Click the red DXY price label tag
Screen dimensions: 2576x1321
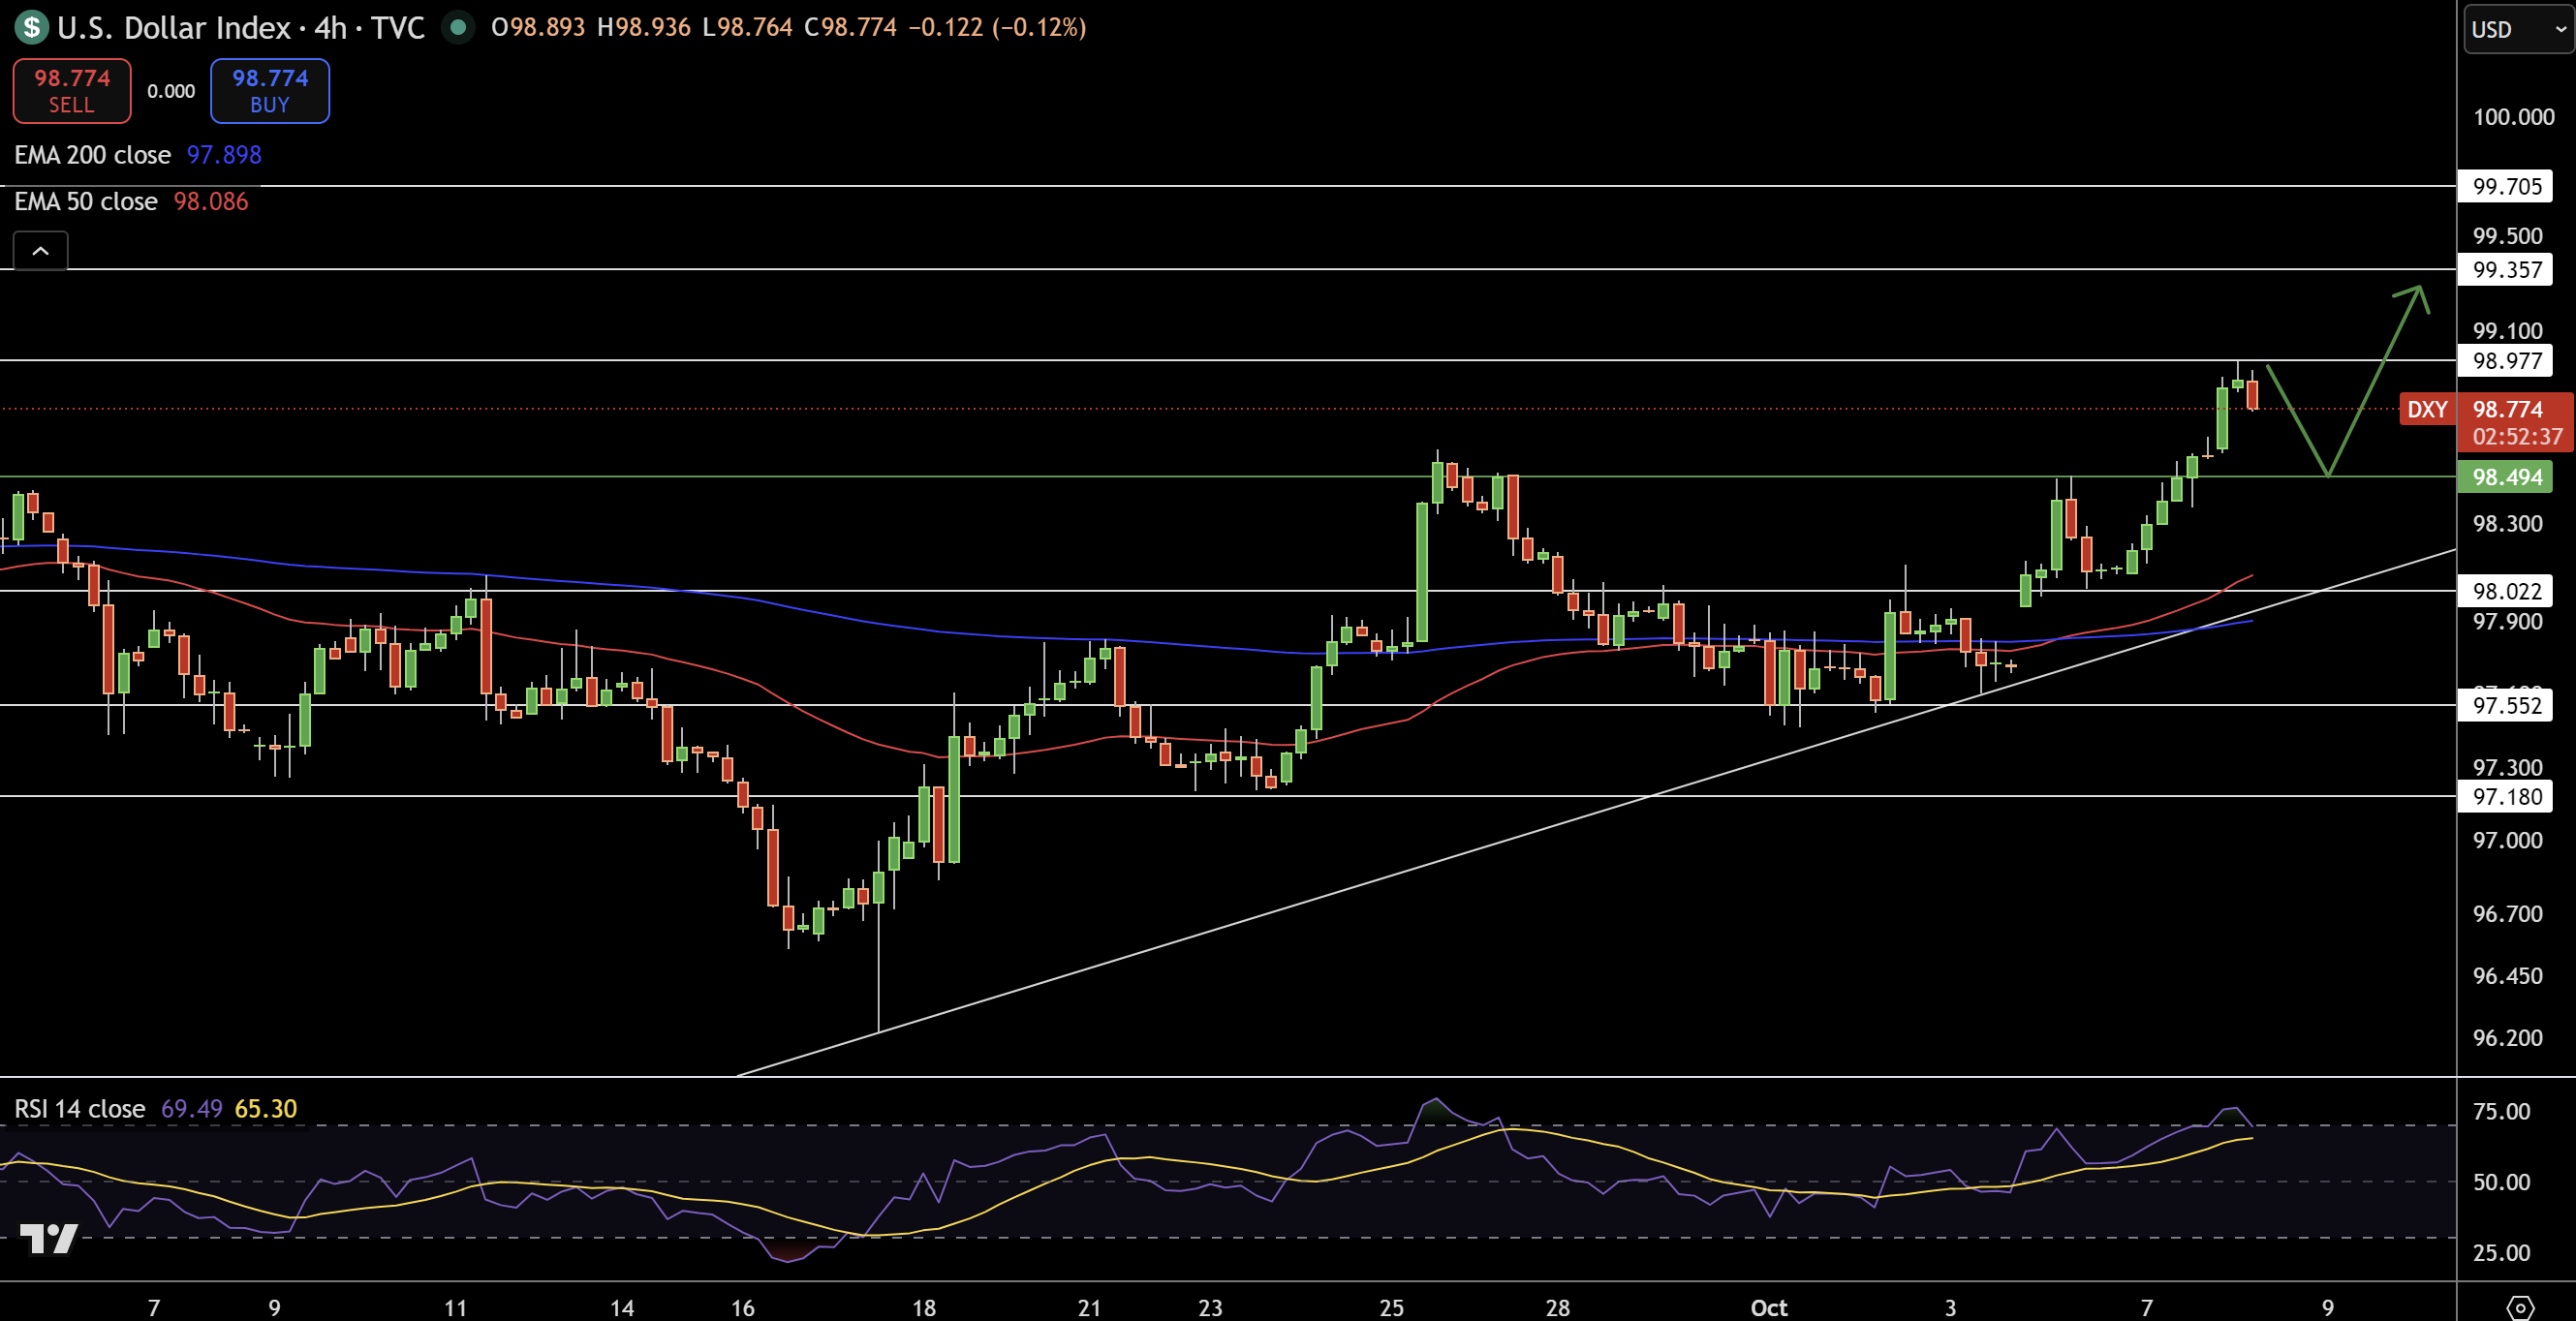coord(2427,409)
